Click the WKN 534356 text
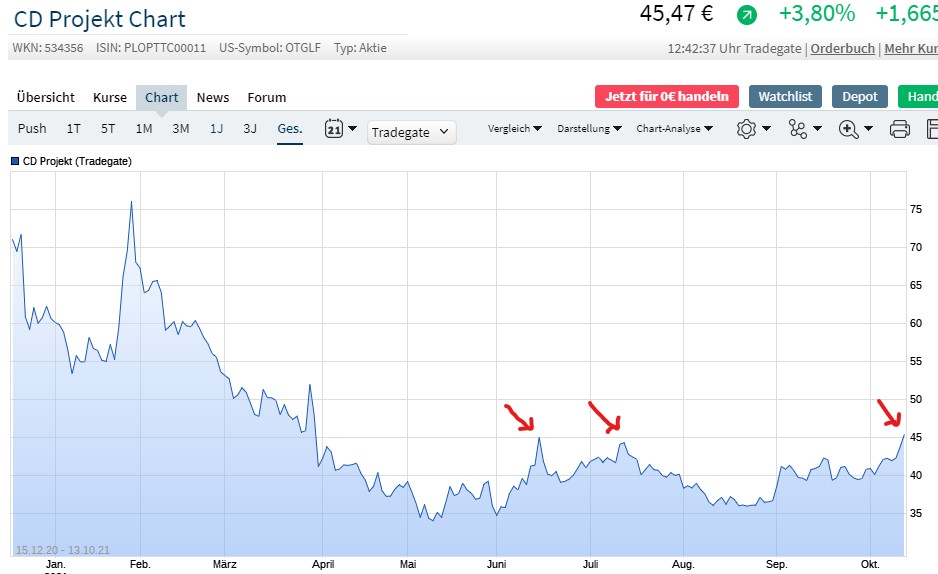Image resolution: width=938 pixels, height=574 pixels. point(48,48)
